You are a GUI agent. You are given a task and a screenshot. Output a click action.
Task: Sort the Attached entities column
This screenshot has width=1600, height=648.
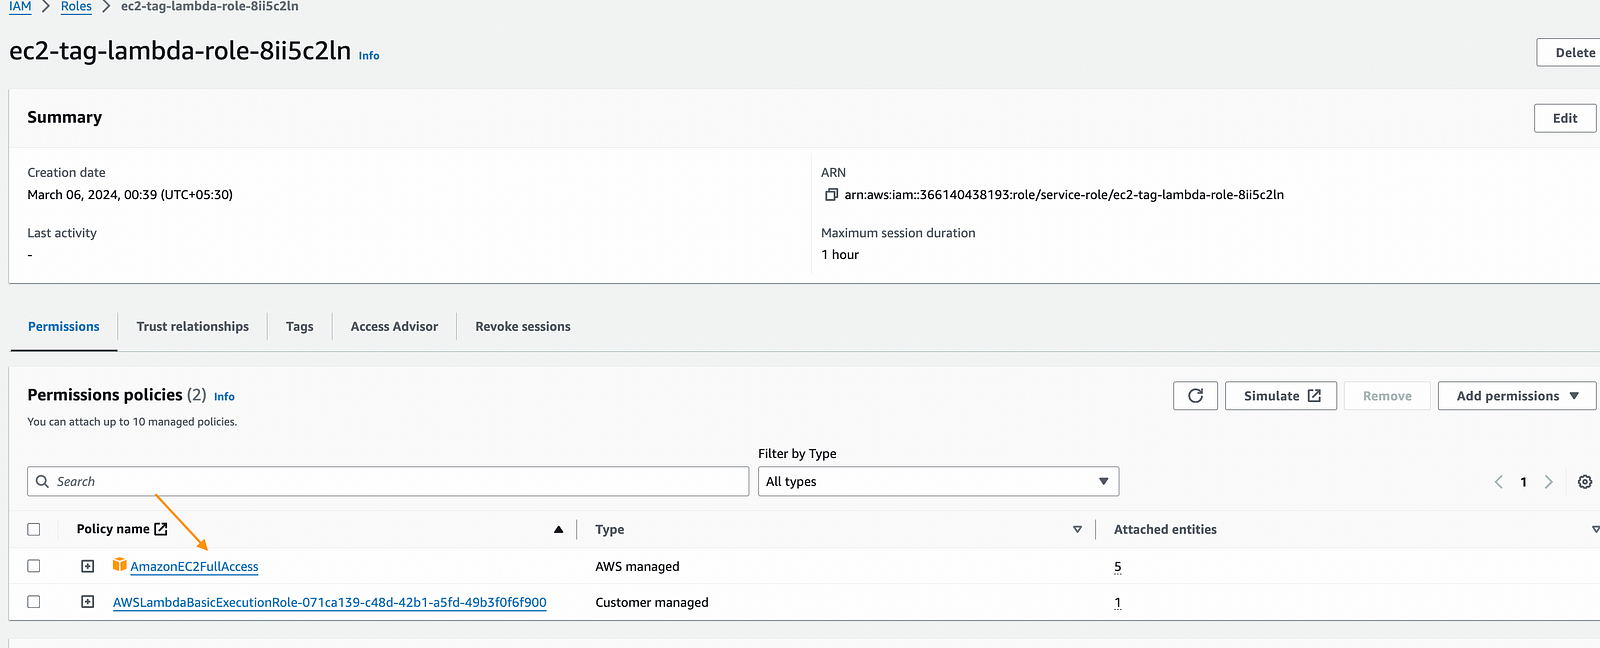click(x=1594, y=530)
